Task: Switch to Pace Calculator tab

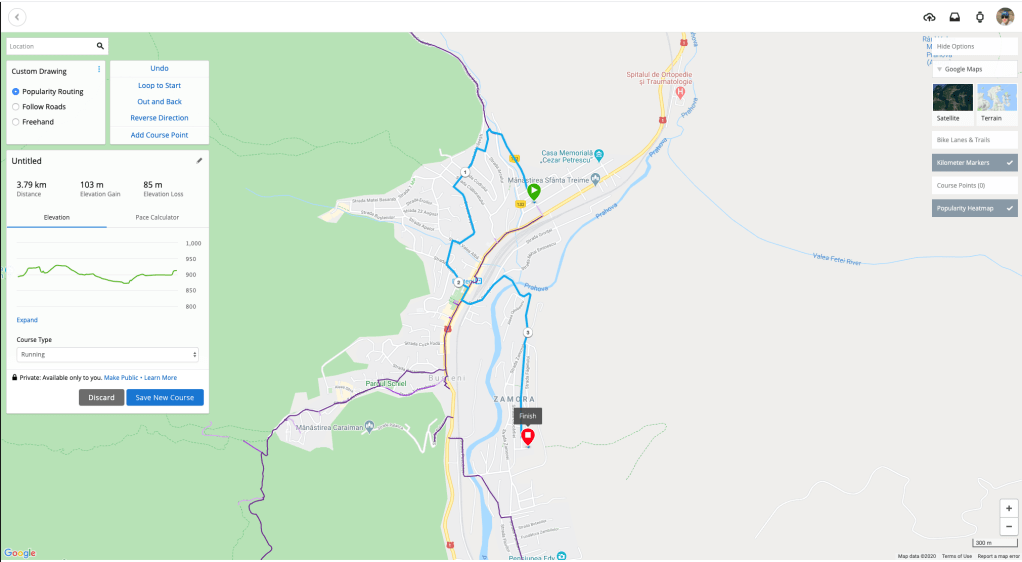Action: click(157, 217)
